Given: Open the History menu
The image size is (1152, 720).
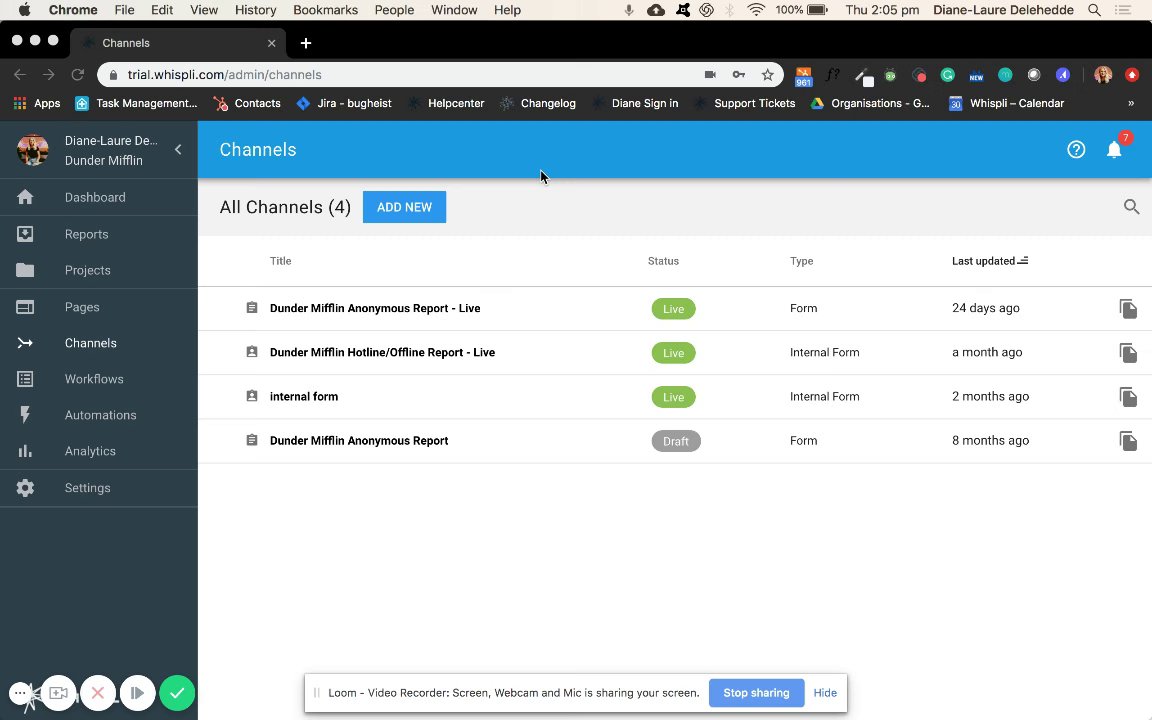Looking at the screenshot, I should pyautogui.click(x=256, y=10).
